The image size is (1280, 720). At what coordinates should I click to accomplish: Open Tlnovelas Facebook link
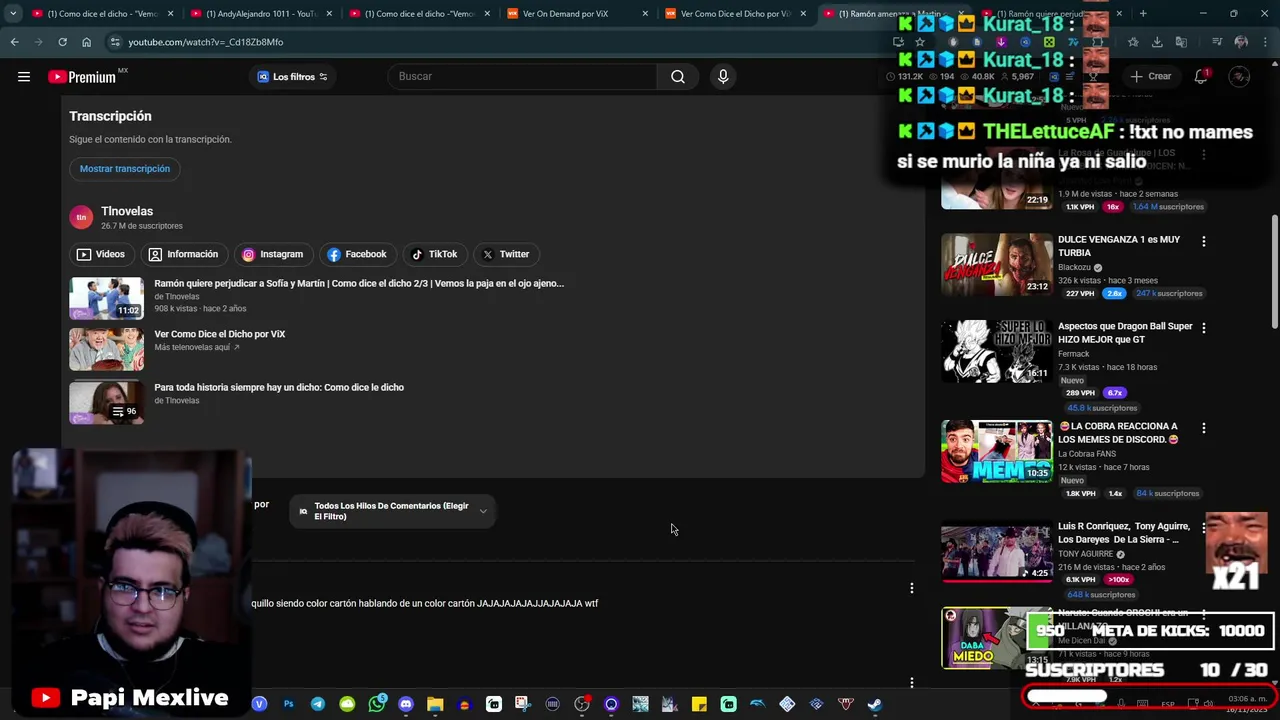click(357, 254)
